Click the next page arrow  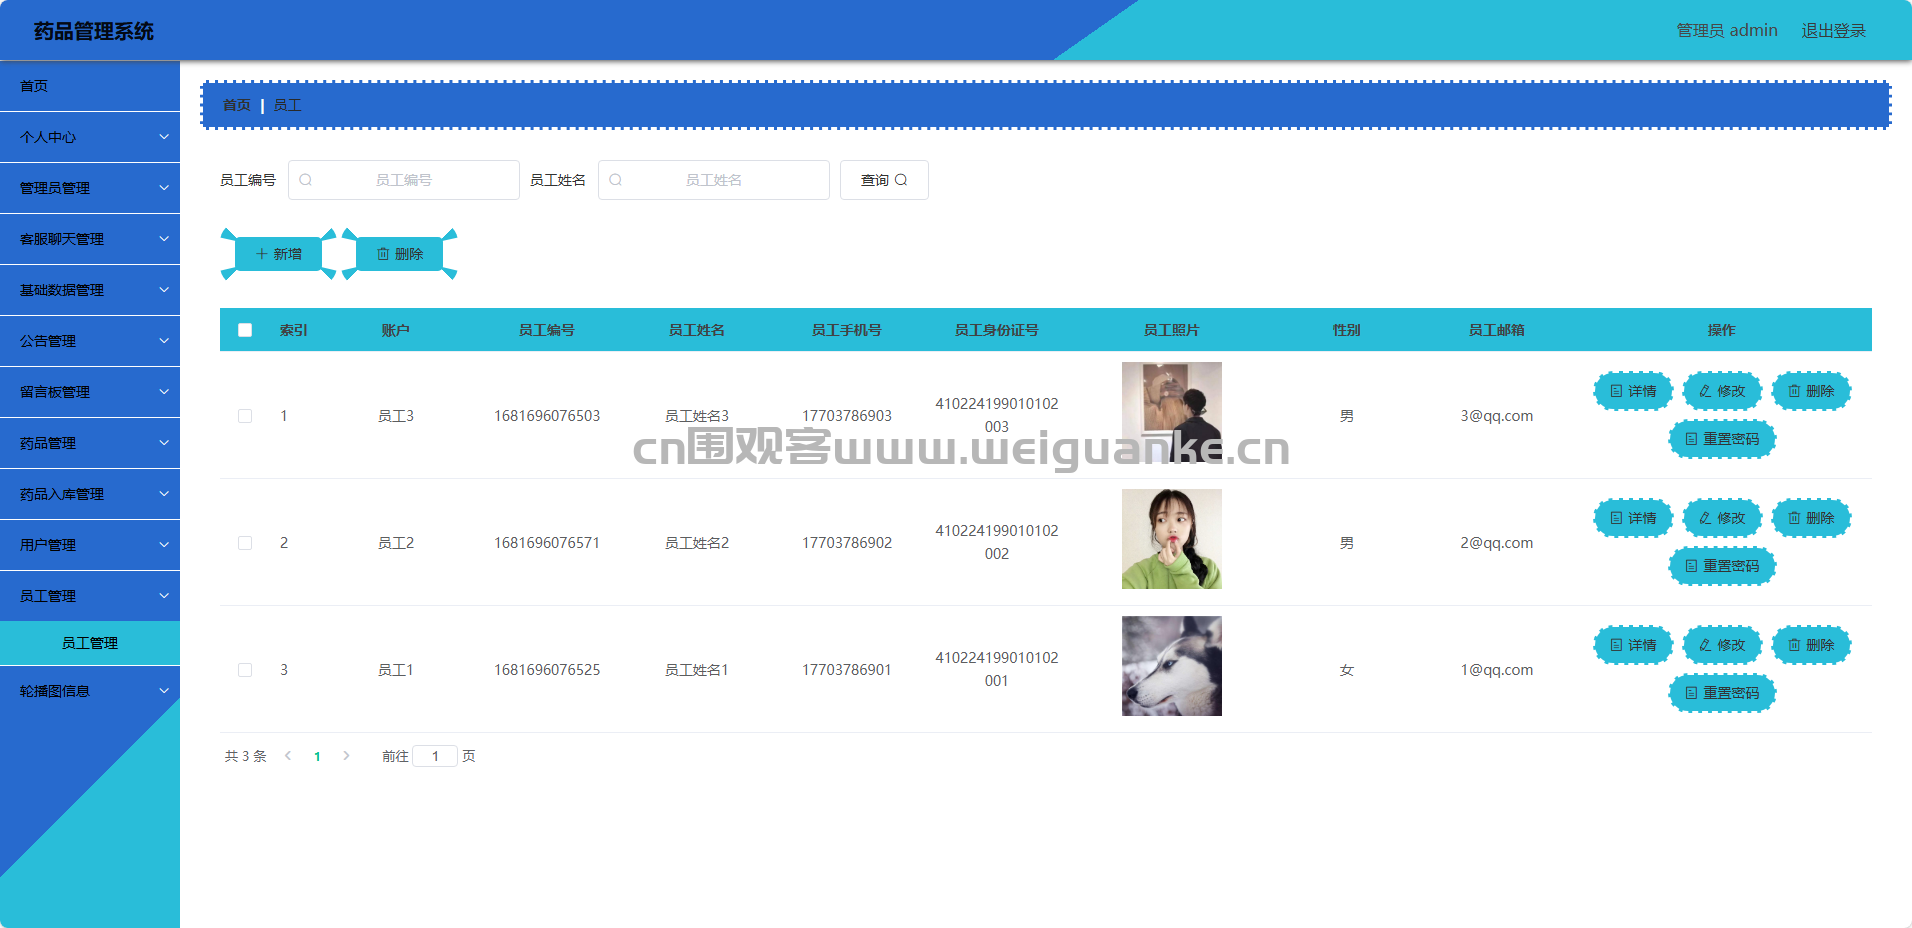click(346, 756)
